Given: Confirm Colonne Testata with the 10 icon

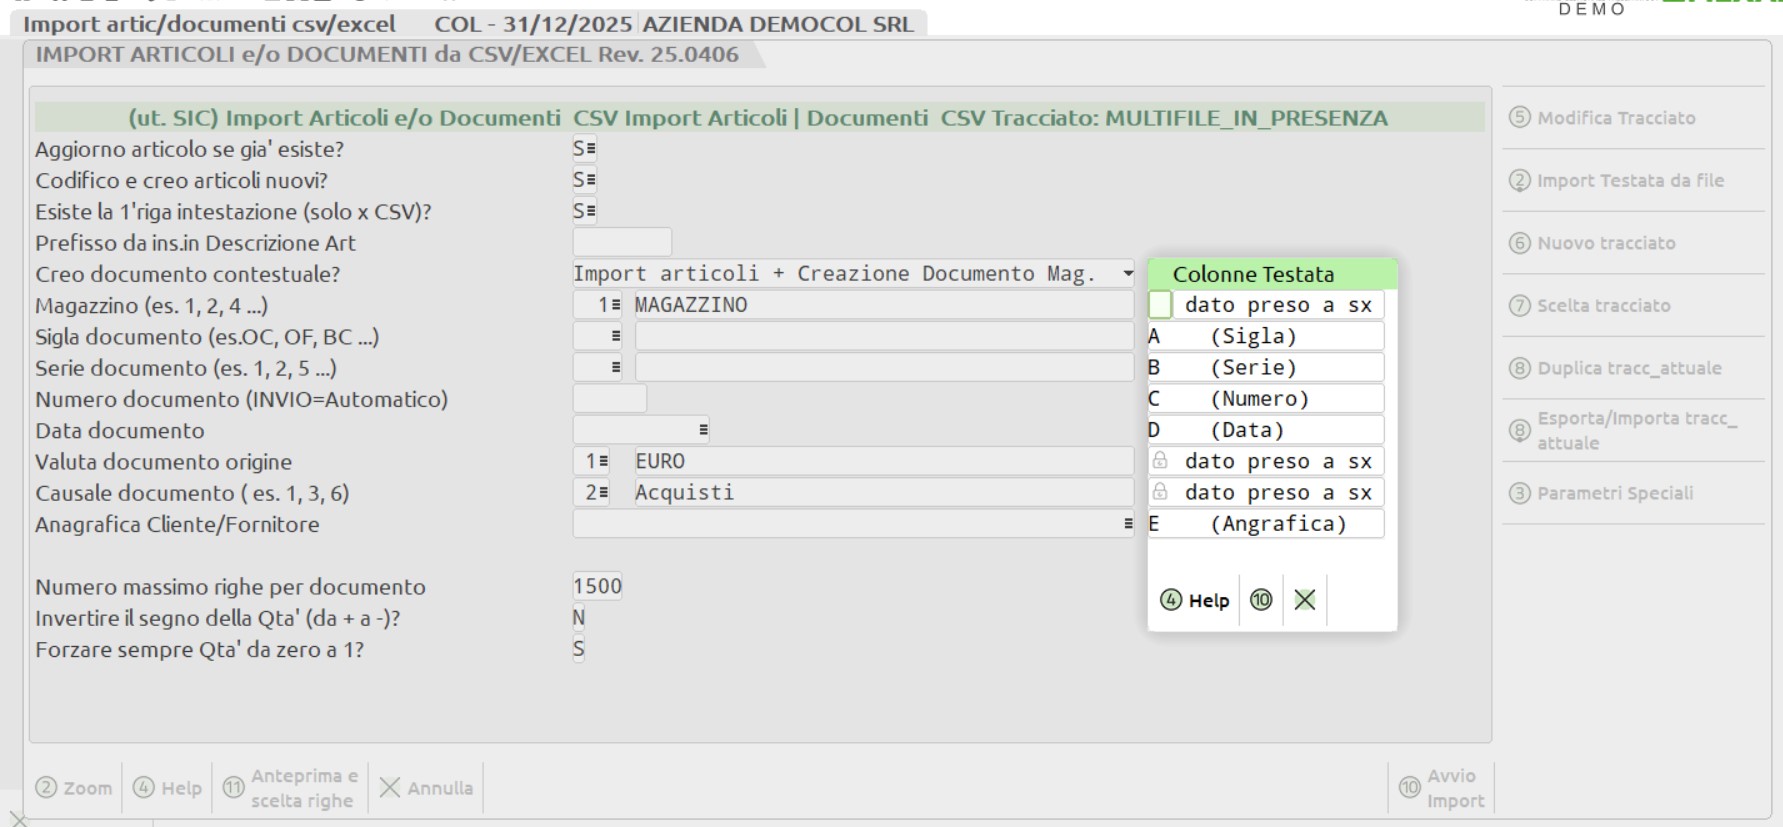Looking at the screenshot, I should click(1261, 600).
